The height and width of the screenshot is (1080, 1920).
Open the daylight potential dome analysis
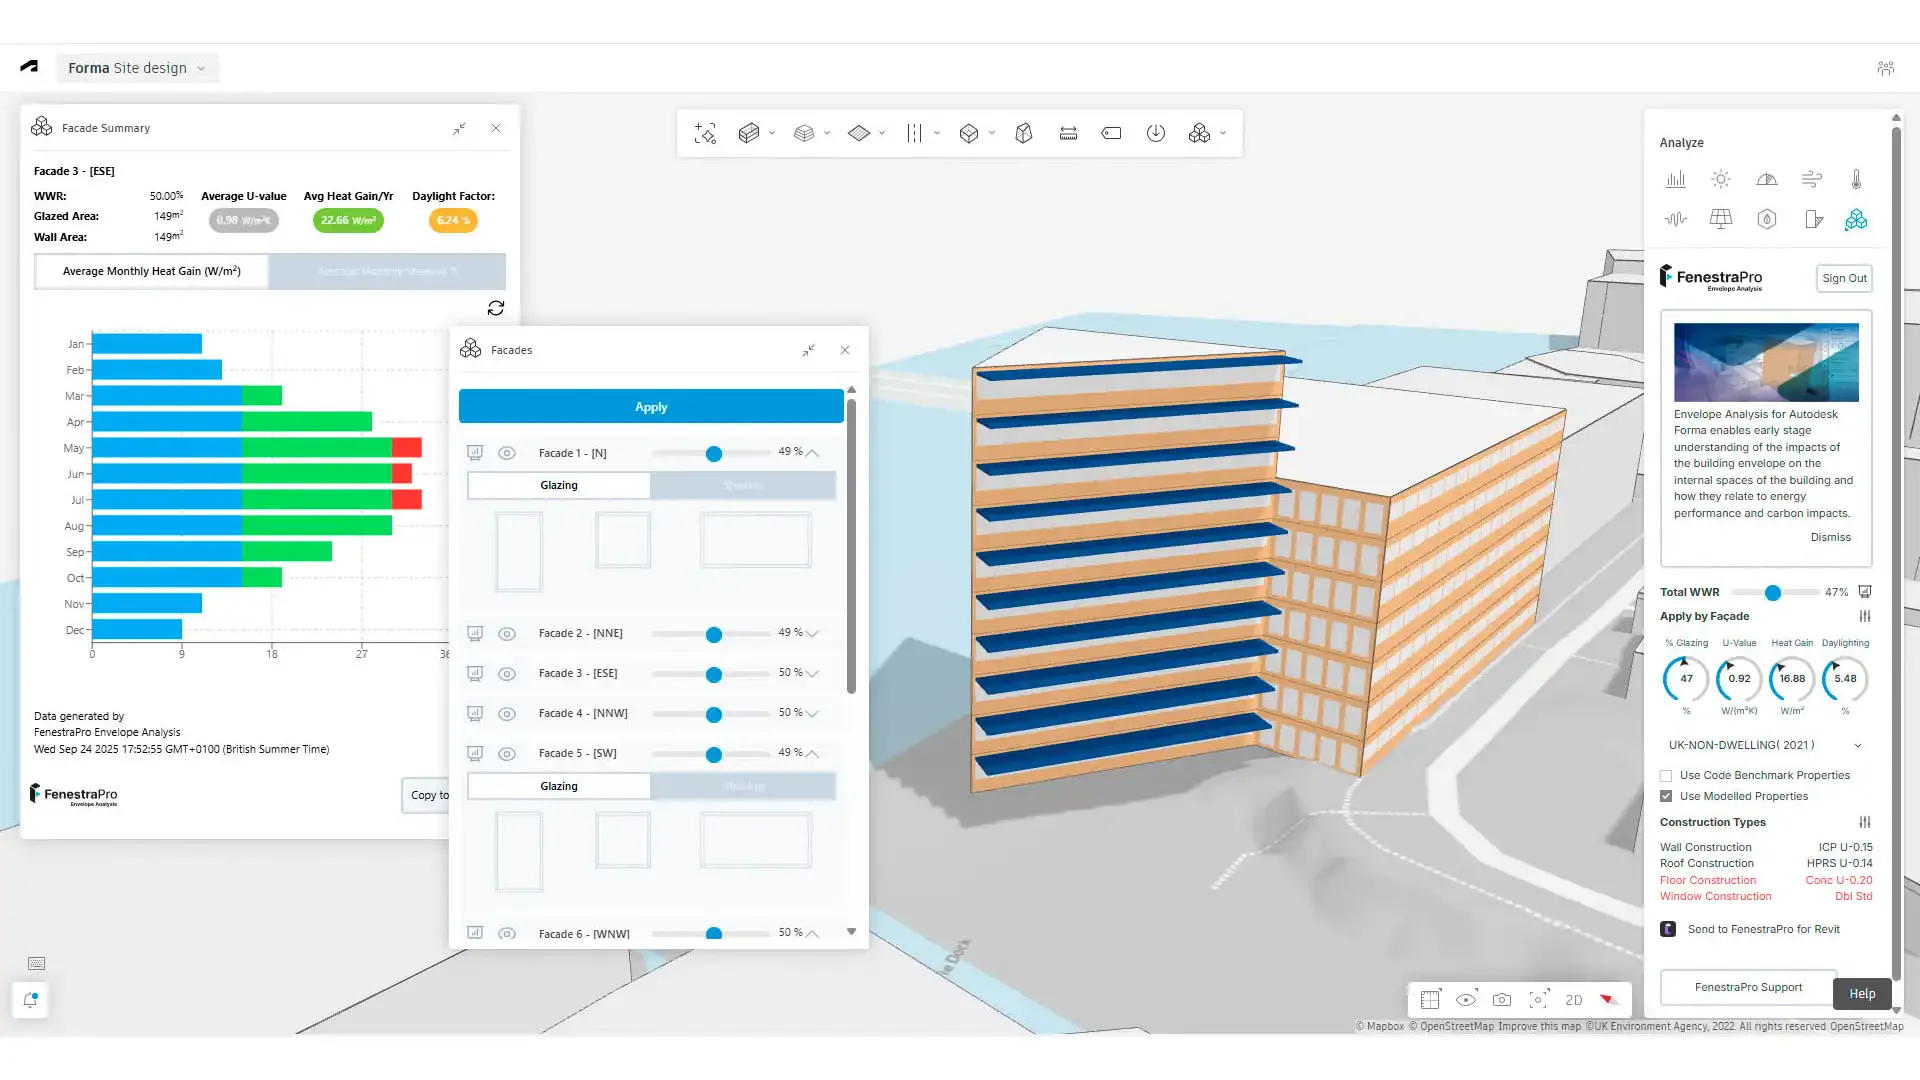(x=1767, y=179)
